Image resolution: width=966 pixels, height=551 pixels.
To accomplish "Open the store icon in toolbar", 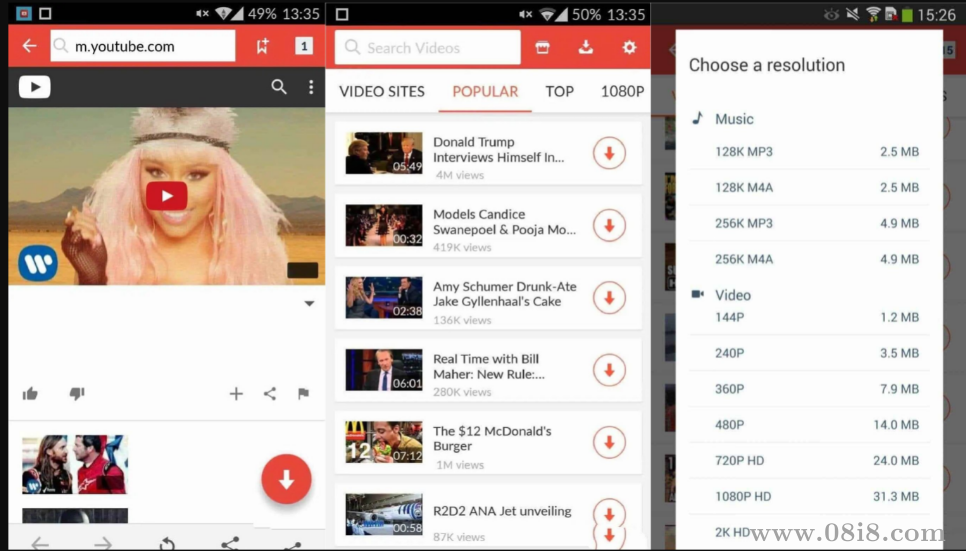I will point(542,47).
